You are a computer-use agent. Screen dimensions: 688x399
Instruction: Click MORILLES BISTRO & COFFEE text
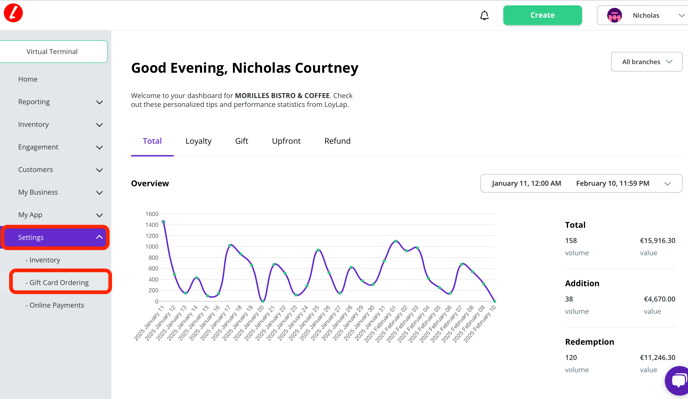(282, 95)
